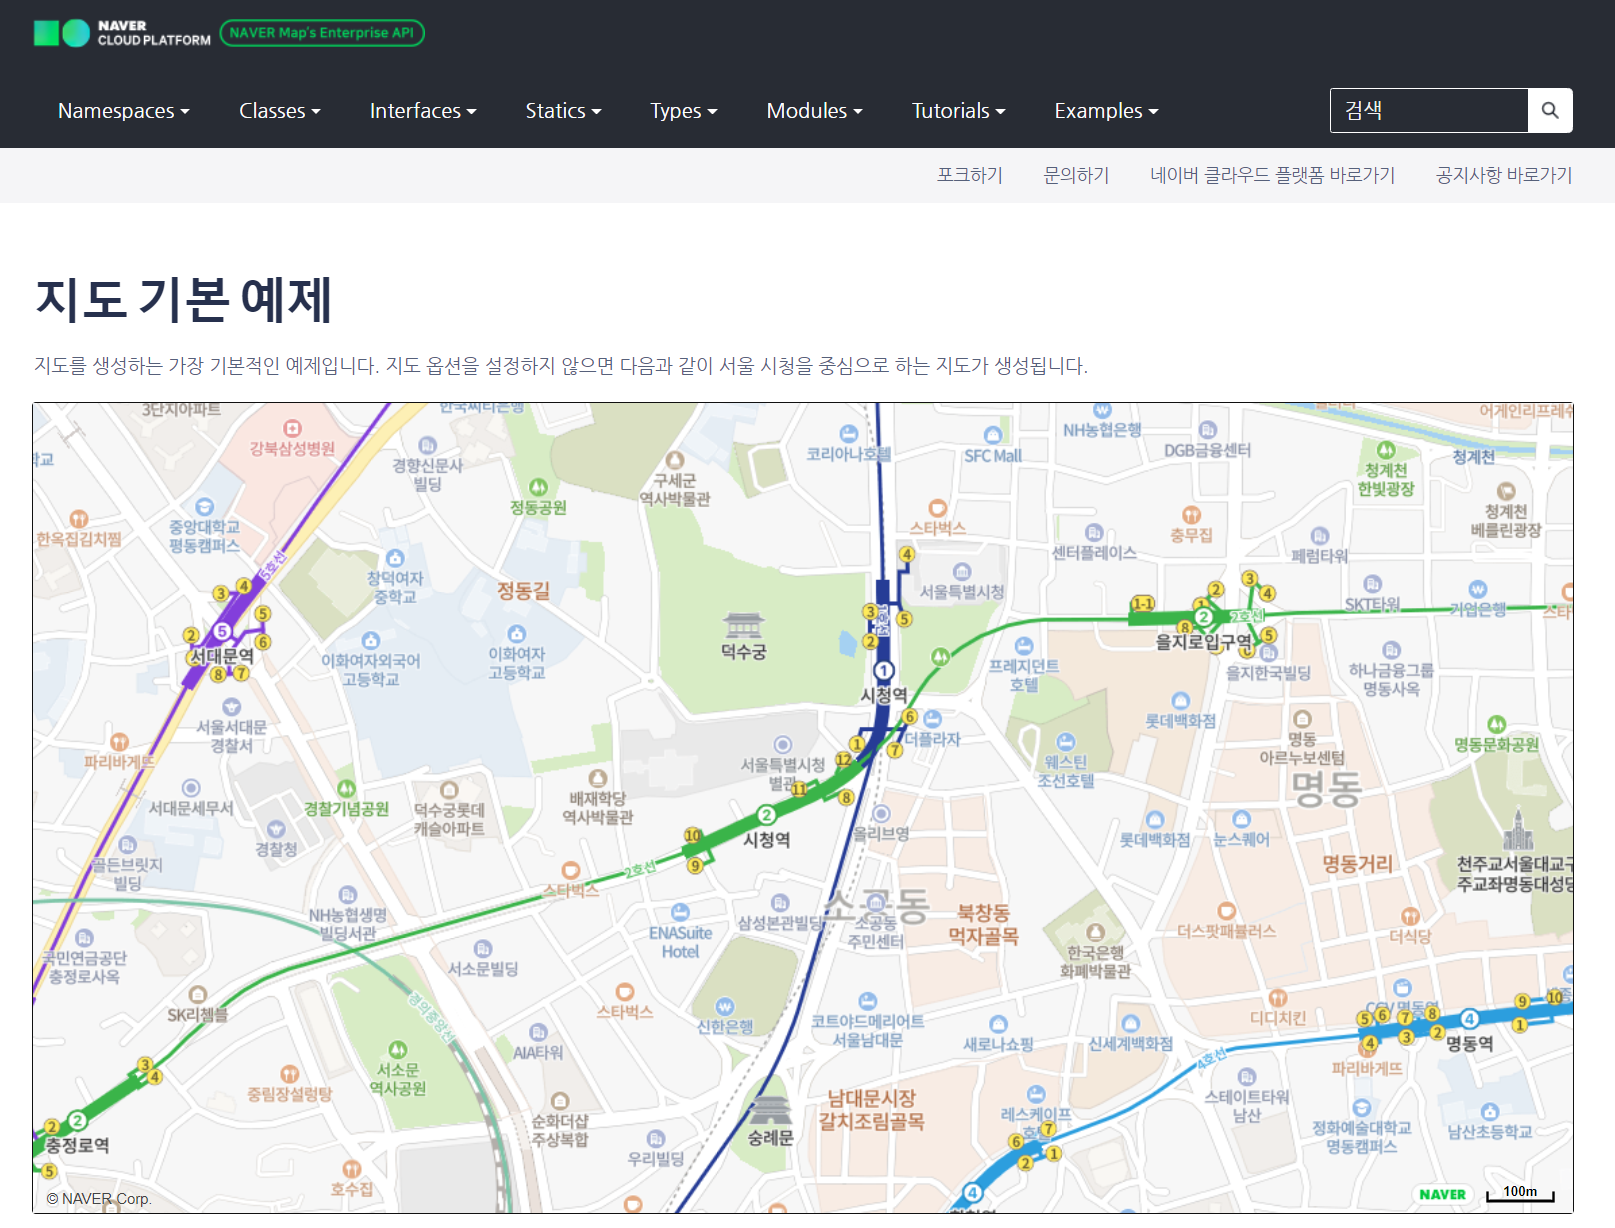
Task: Click the 명동거리 label on the map
Action: pos(1358,863)
